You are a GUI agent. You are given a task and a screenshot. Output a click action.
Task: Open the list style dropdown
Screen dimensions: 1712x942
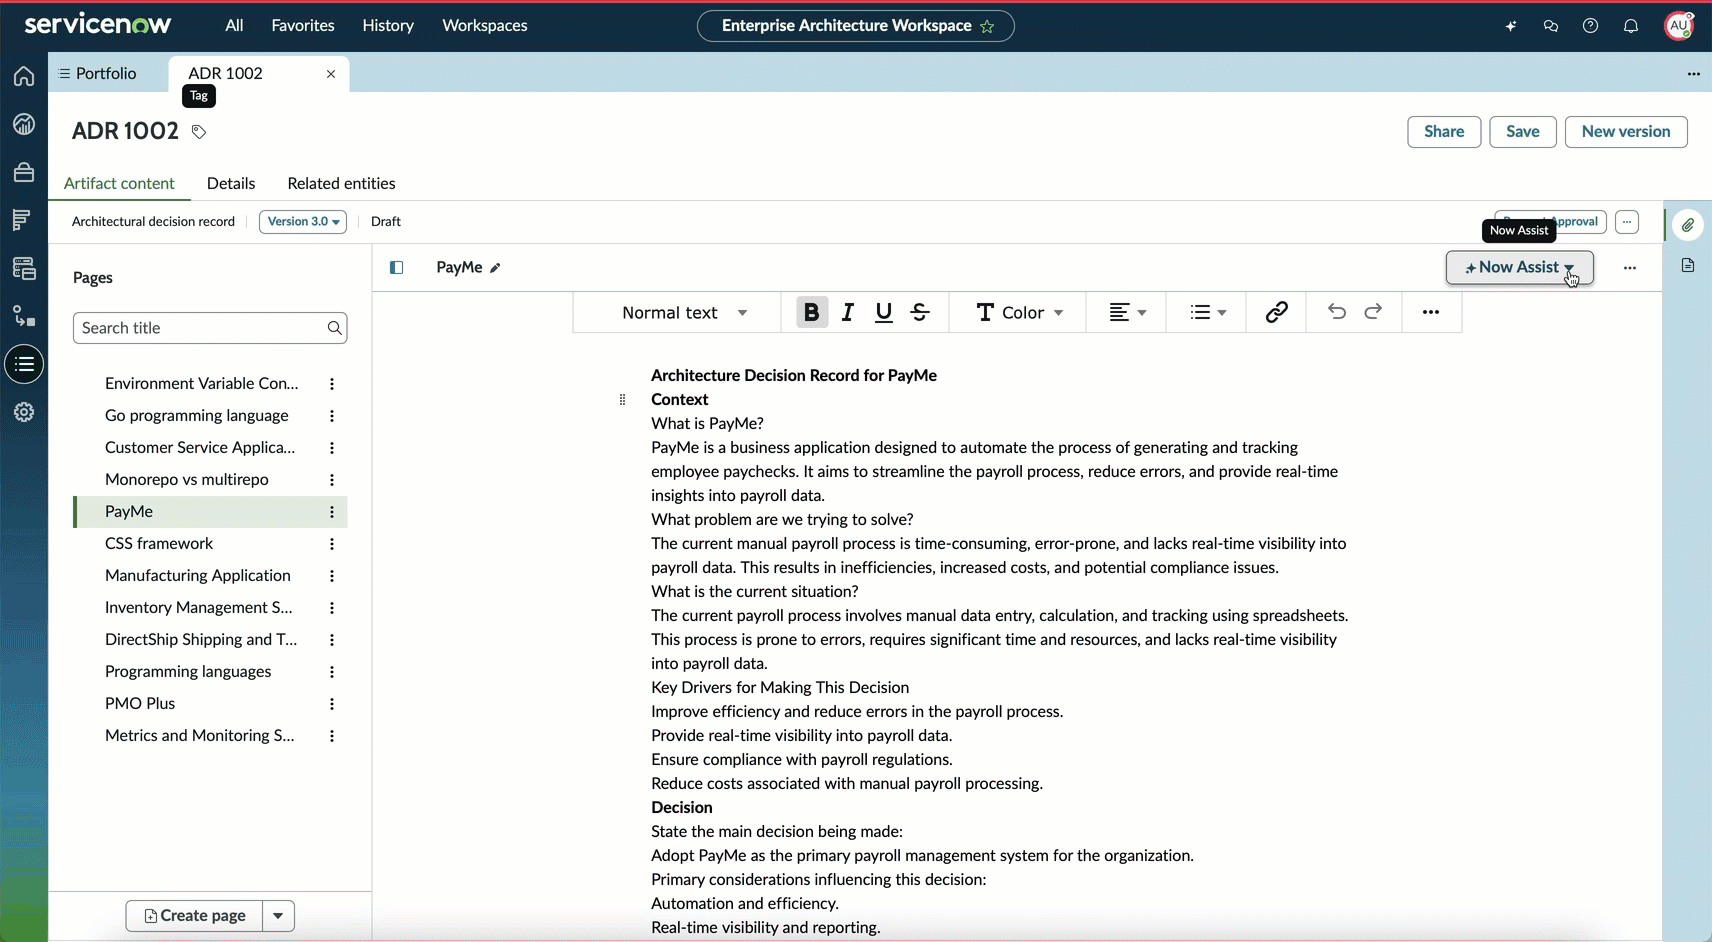pos(1208,313)
